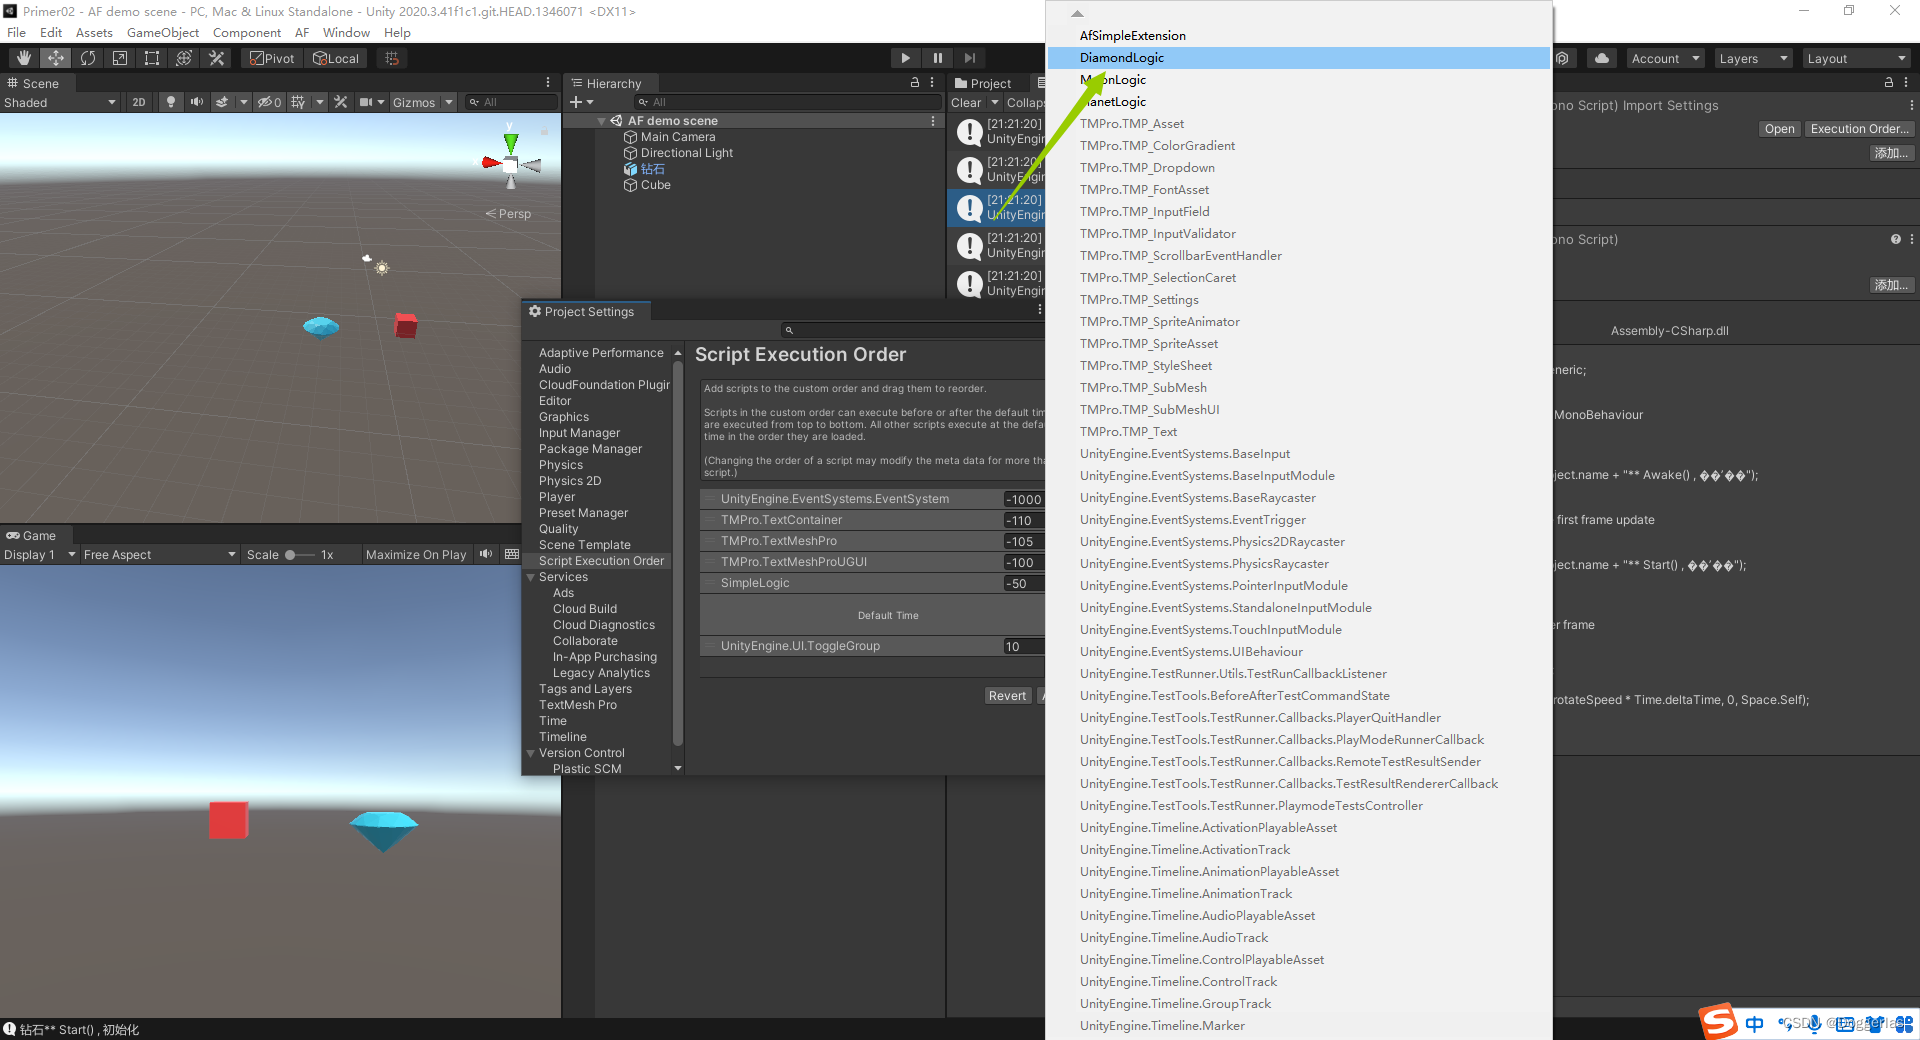Select the Transform tool
Screen dimensions: 1920x1040
pyautogui.click(x=184, y=58)
